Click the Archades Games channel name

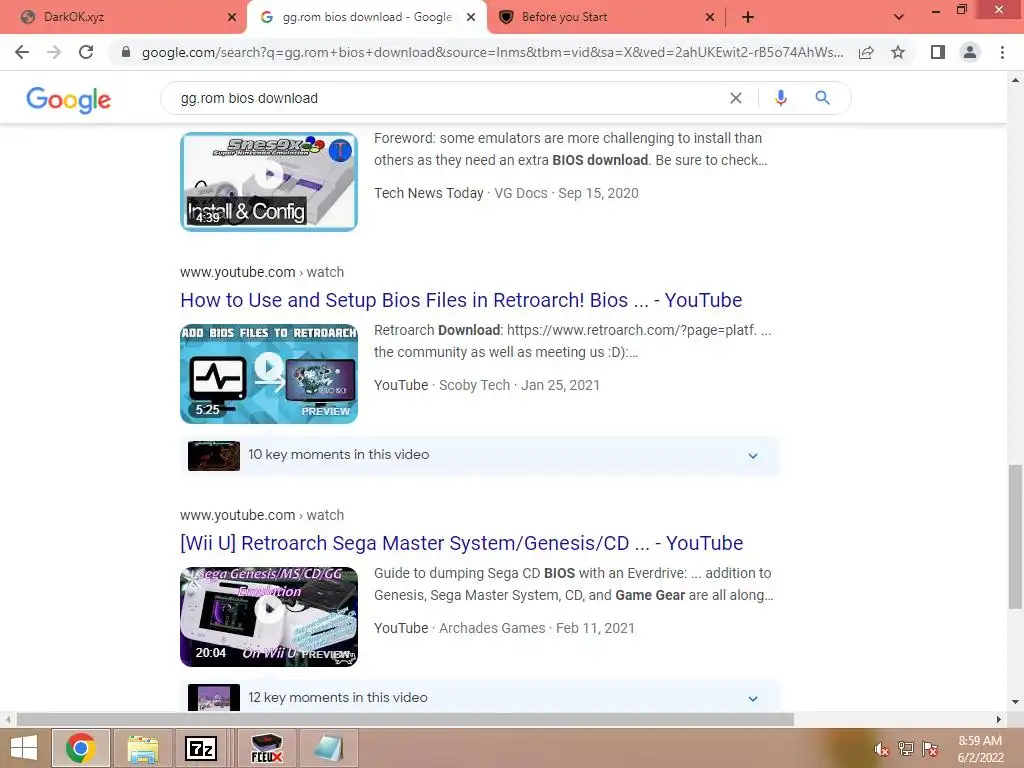(x=492, y=628)
